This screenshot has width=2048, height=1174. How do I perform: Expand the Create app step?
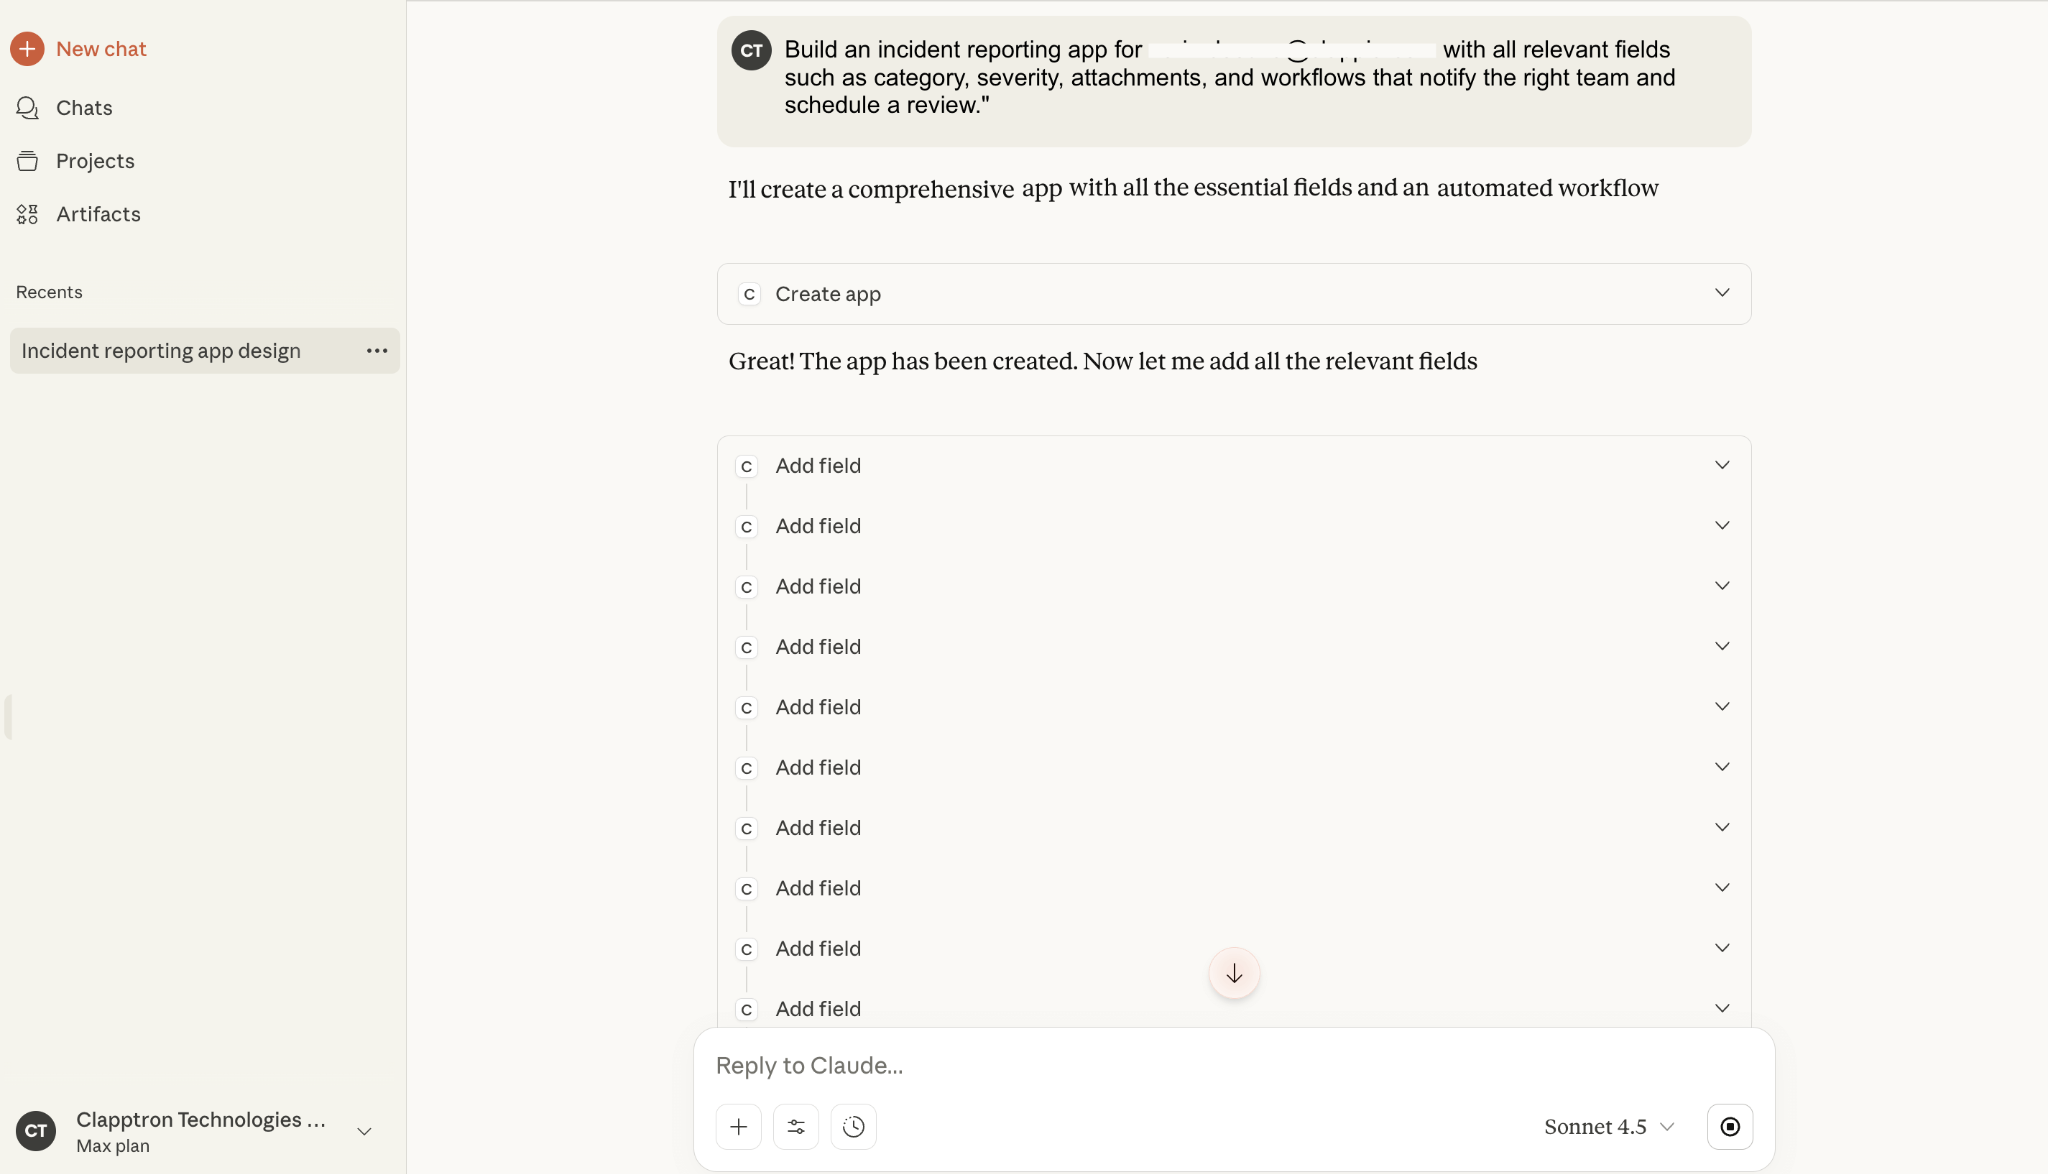[x=1722, y=293]
